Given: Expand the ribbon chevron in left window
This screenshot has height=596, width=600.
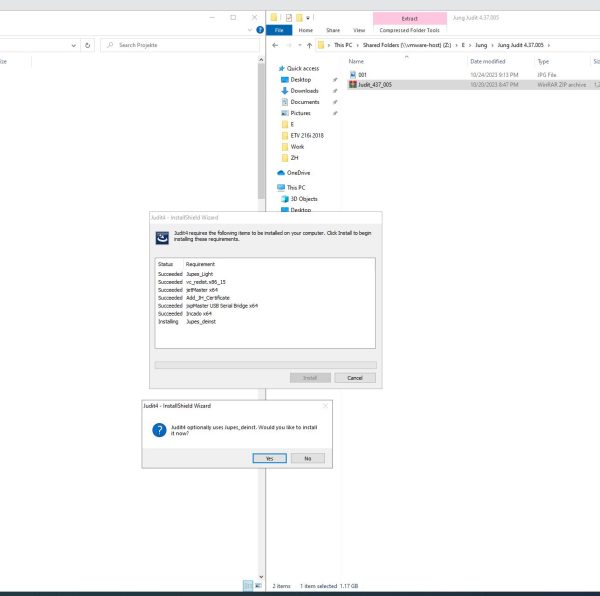Looking at the screenshot, I should 250,30.
